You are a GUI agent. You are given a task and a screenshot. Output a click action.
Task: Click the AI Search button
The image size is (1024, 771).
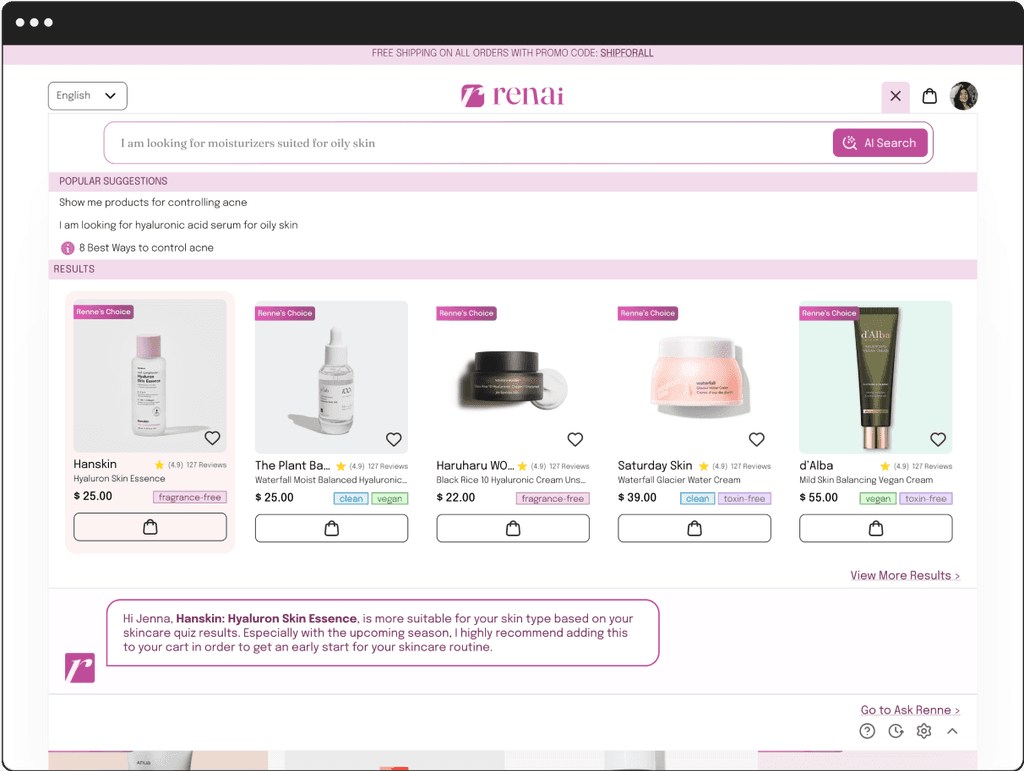(880, 143)
